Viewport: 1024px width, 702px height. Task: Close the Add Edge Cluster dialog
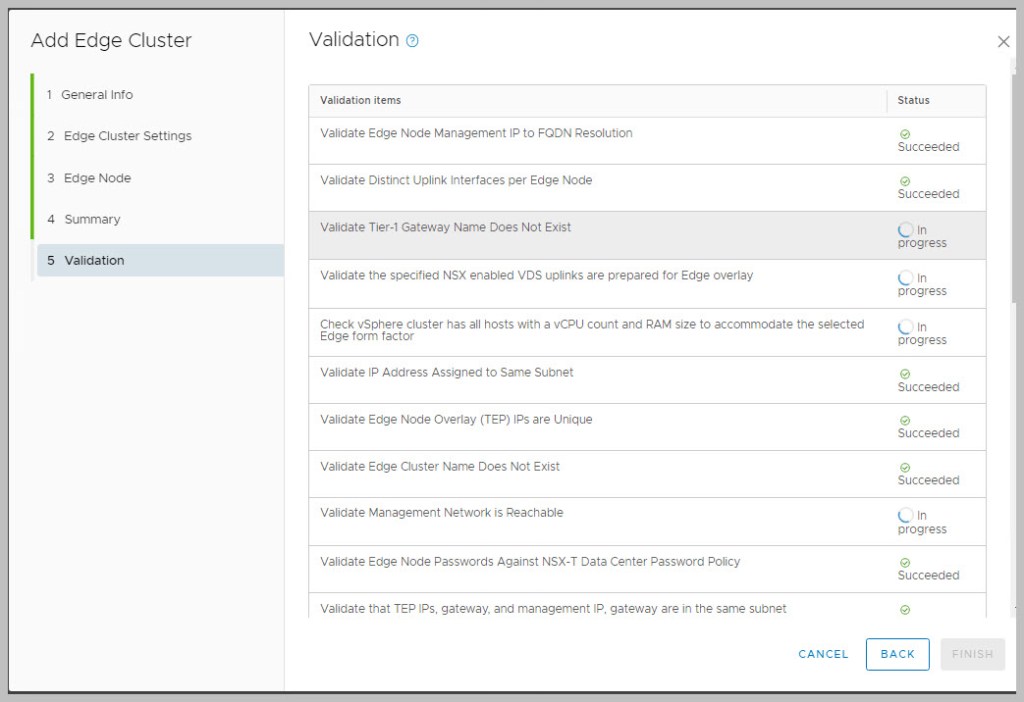(x=1003, y=42)
